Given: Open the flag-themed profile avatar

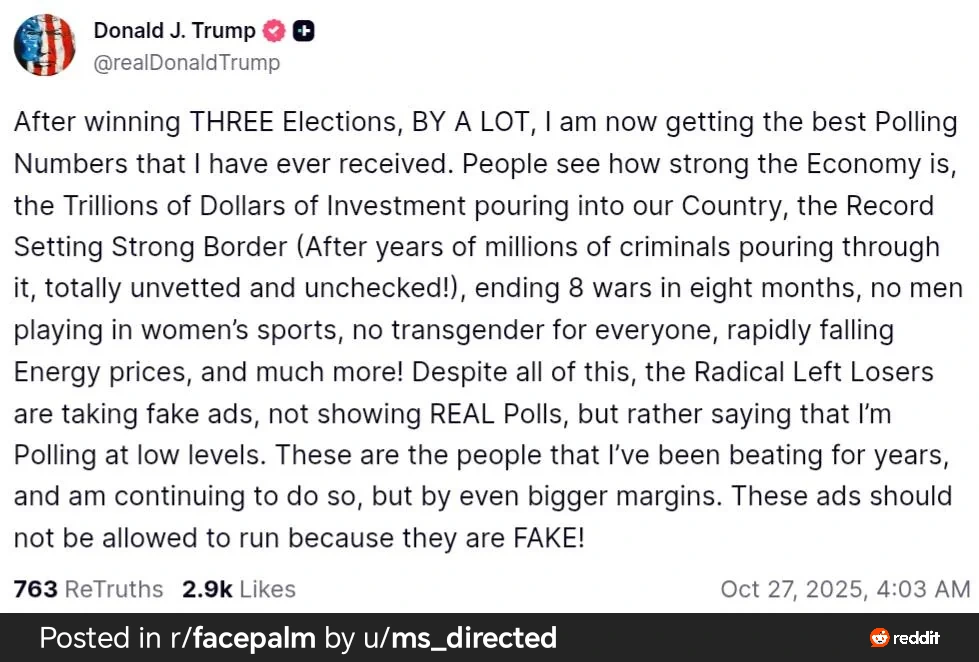Looking at the screenshot, I should [45, 45].
